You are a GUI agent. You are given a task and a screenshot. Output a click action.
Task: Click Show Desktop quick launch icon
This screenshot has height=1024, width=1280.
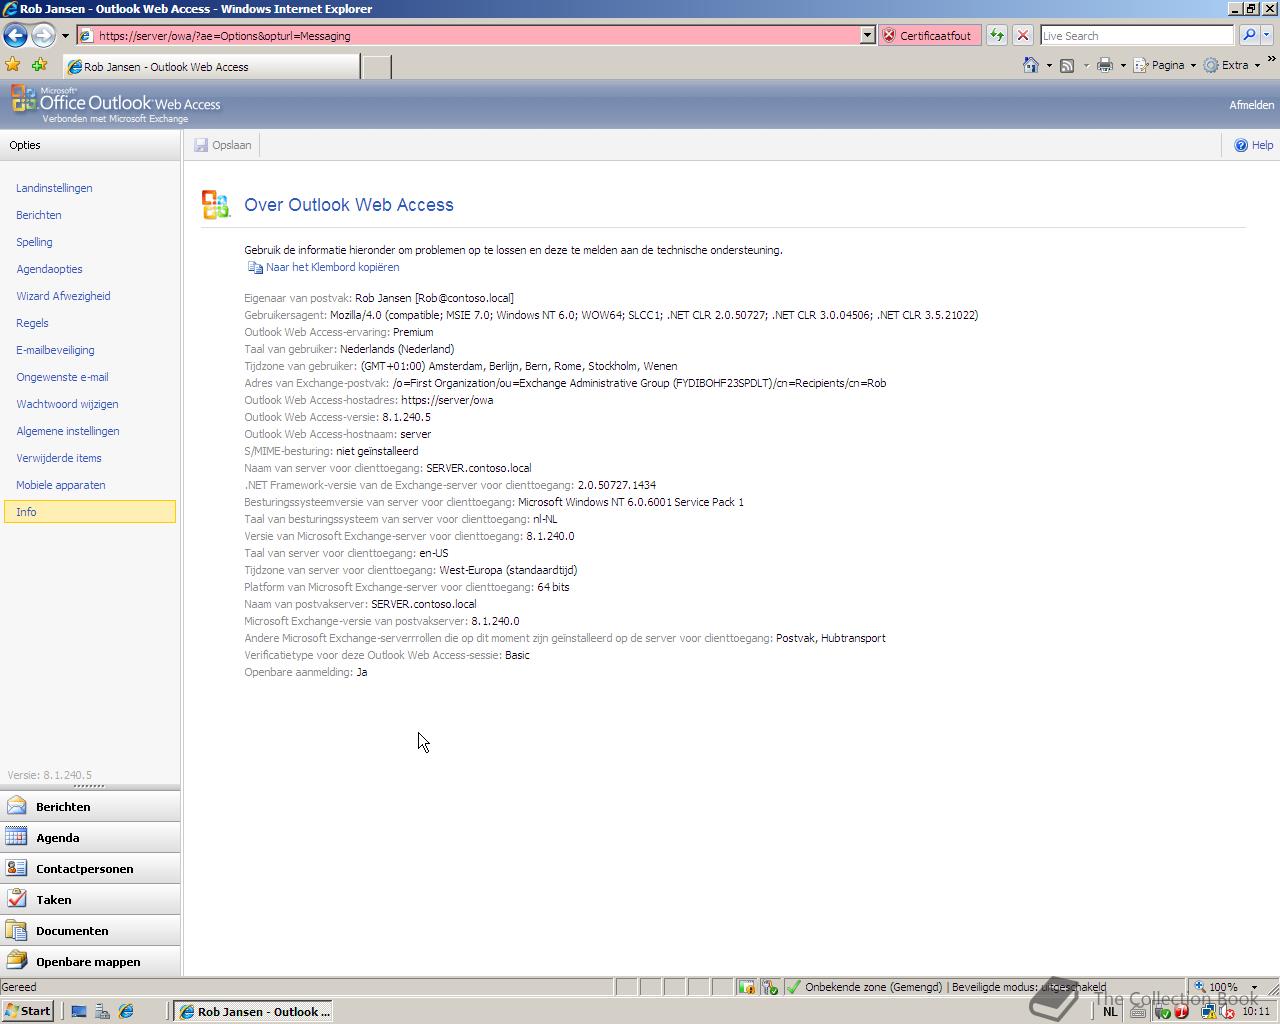pyautogui.click(x=79, y=1011)
